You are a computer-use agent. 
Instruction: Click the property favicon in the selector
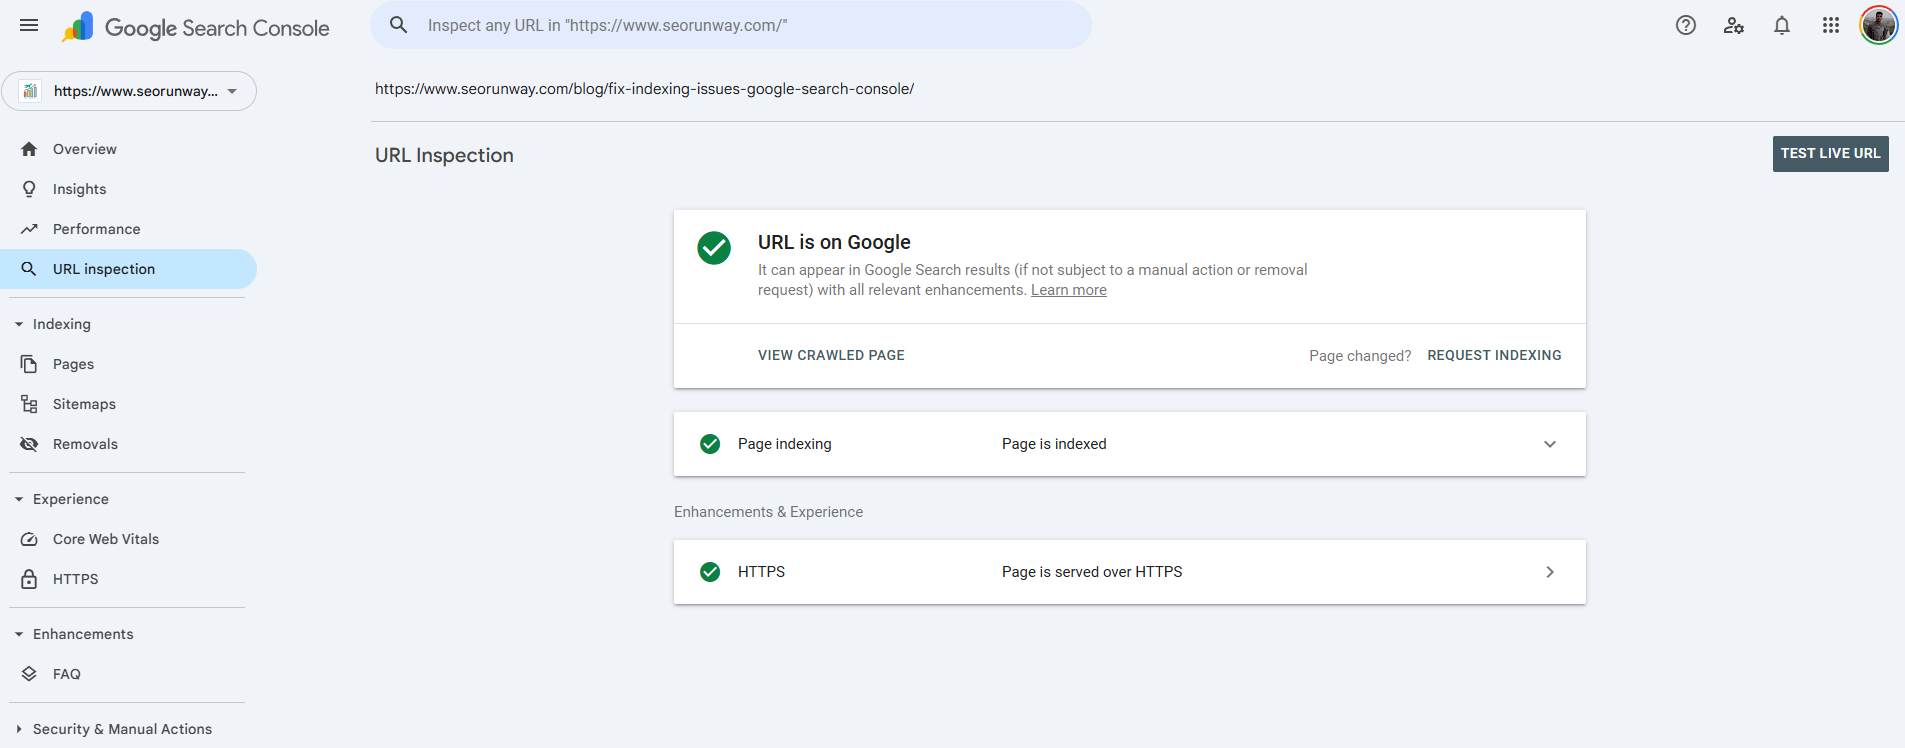[x=30, y=91]
